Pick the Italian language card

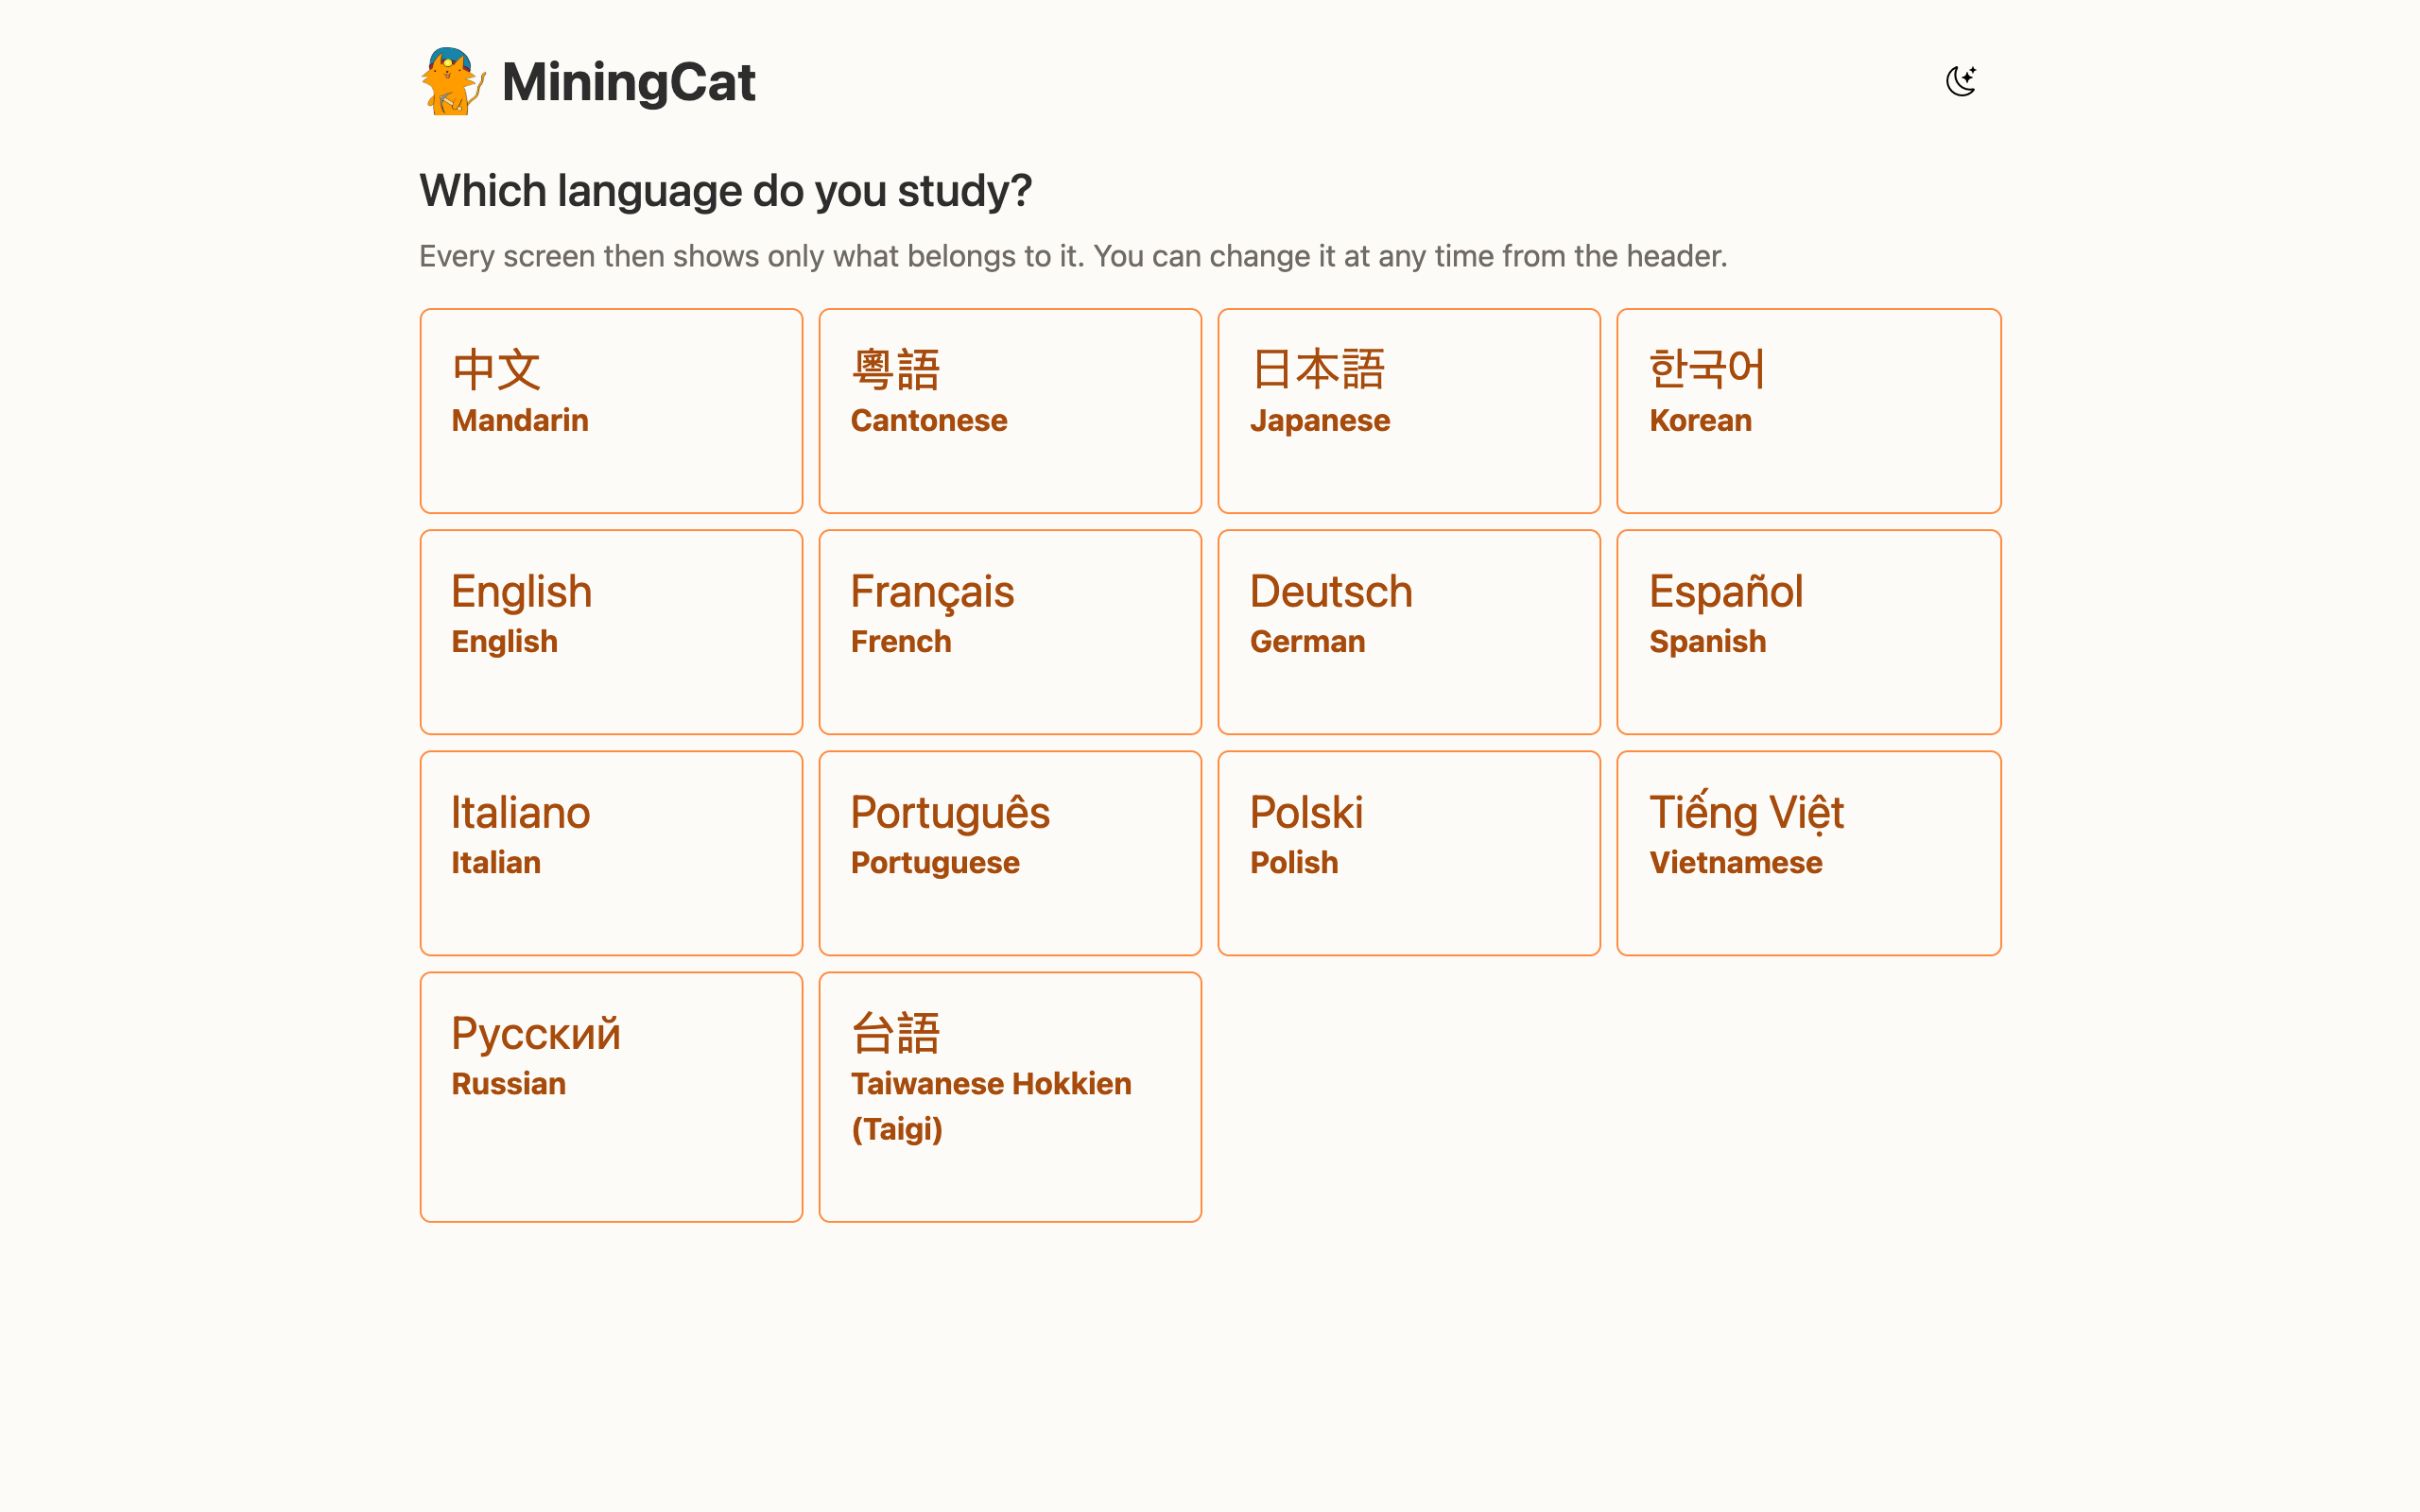pos(611,853)
